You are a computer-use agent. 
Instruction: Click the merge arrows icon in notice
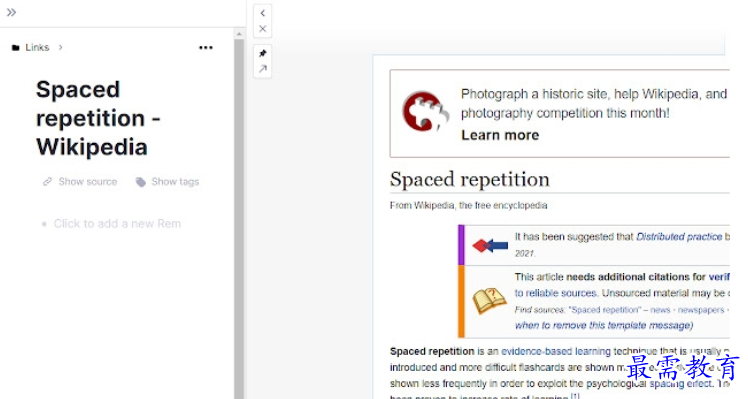tap(490, 245)
